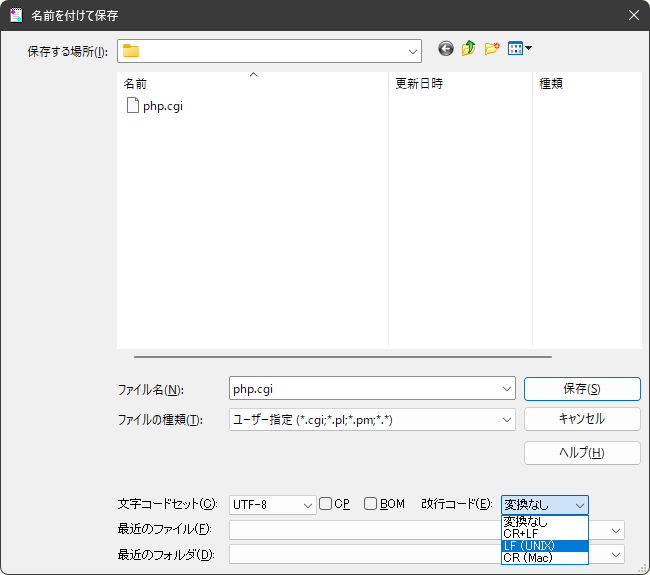This screenshot has height=575, width=650.
Task: Select LF (UNIX) newline option
Action: coord(545,546)
